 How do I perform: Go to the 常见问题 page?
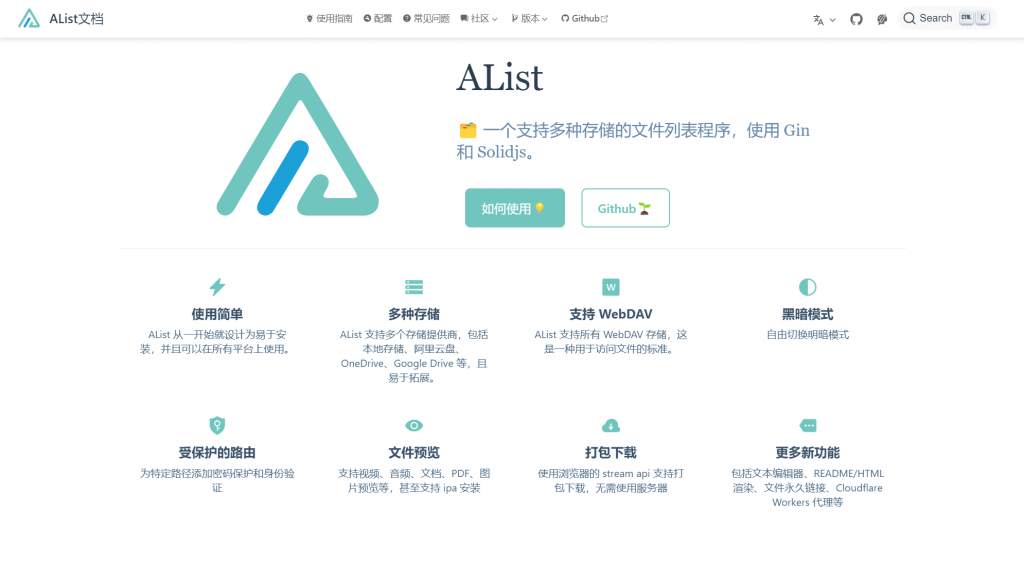(426, 18)
